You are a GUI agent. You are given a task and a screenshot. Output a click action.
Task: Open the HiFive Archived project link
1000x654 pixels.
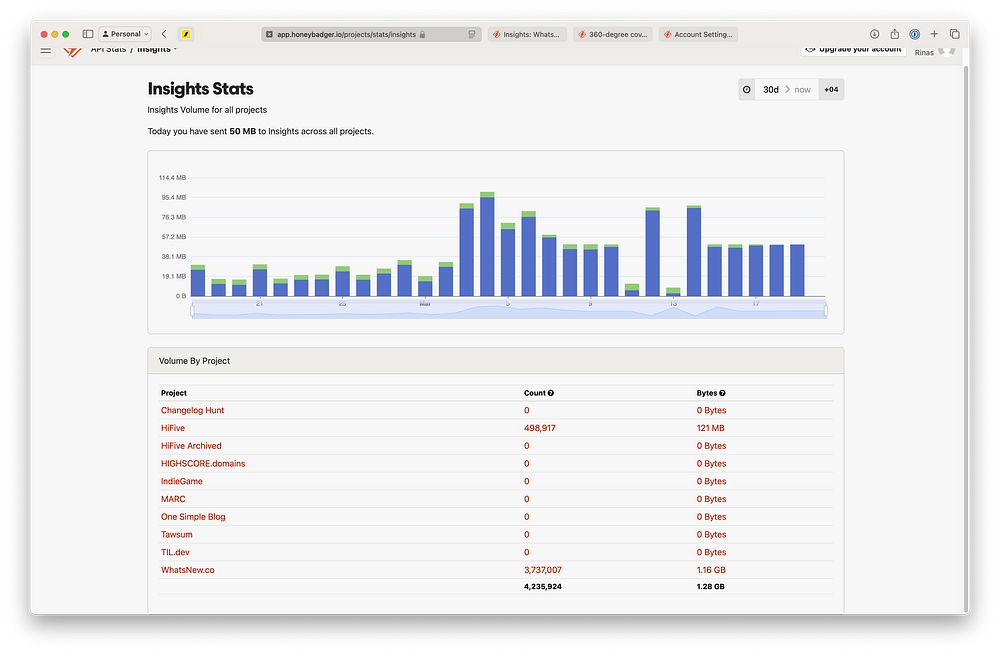[191, 446]
